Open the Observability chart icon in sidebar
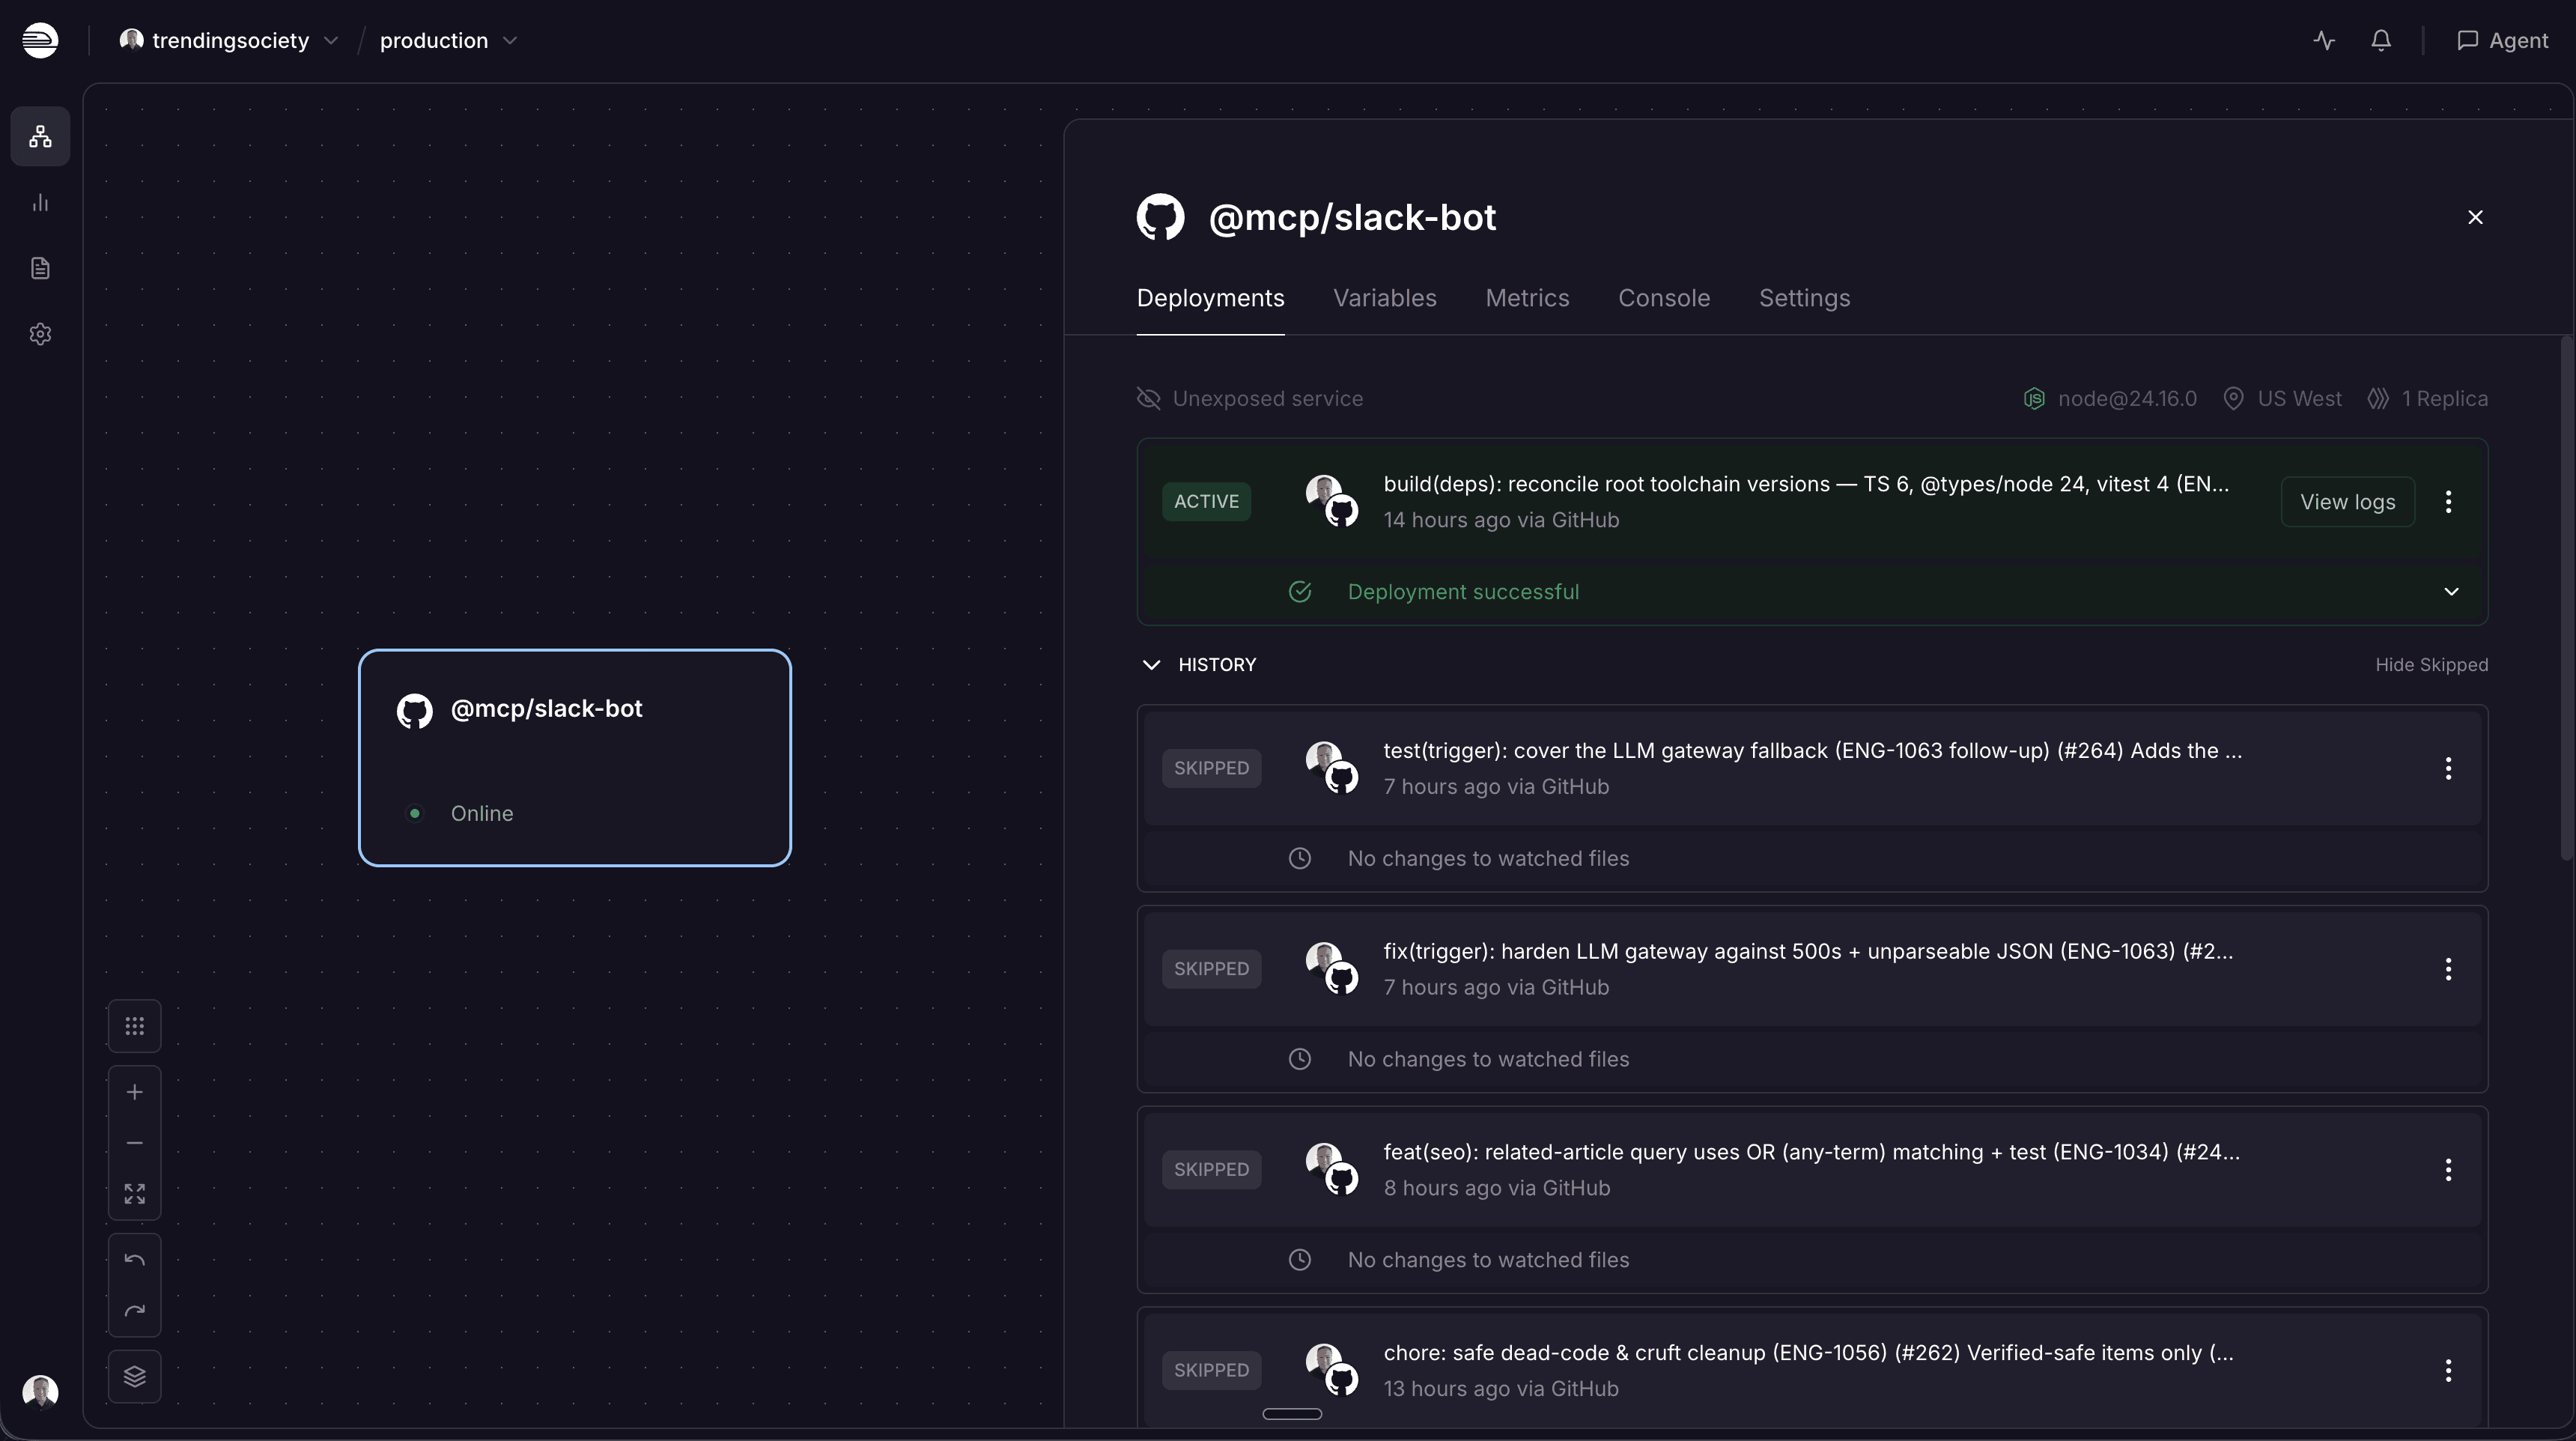This screenshot has height=1441, width=2576. tap(40, 203)
